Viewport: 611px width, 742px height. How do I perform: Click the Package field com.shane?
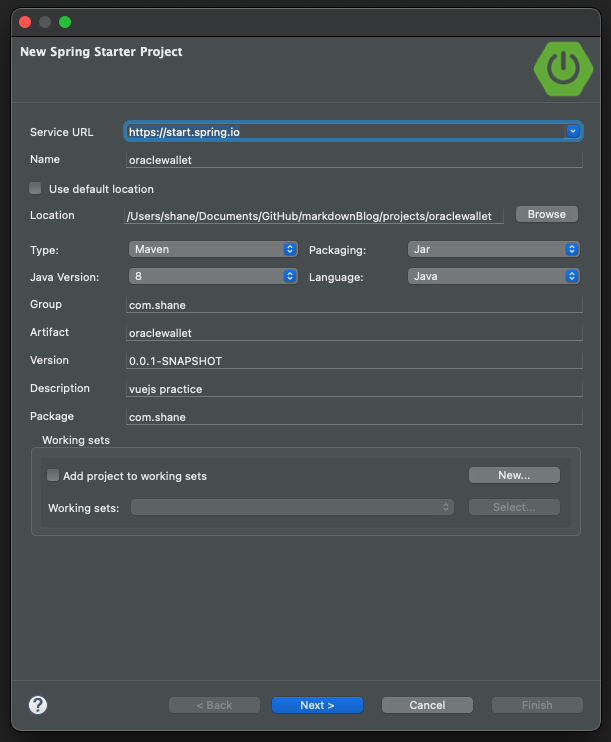click(x=354, y=416)
